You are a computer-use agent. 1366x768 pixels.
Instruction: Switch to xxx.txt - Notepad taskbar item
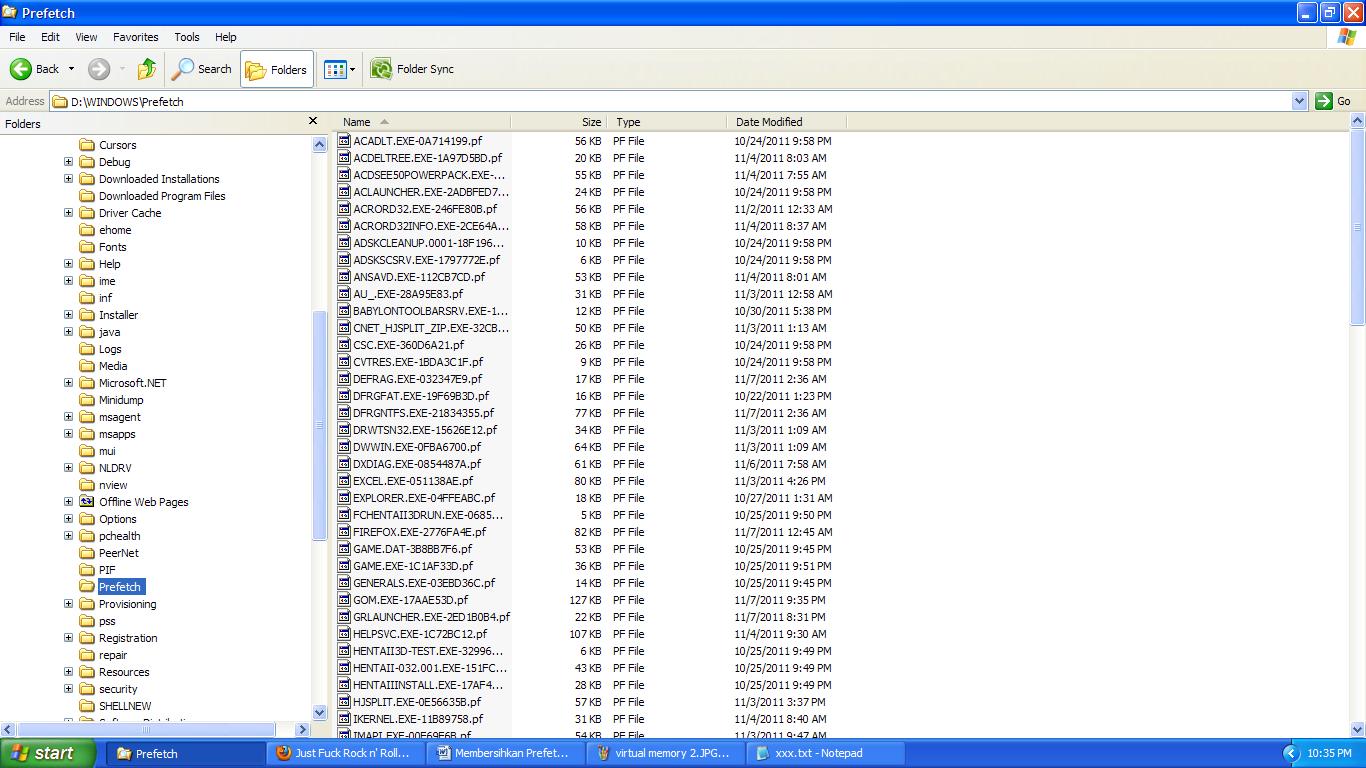click(x=827, y=753)
